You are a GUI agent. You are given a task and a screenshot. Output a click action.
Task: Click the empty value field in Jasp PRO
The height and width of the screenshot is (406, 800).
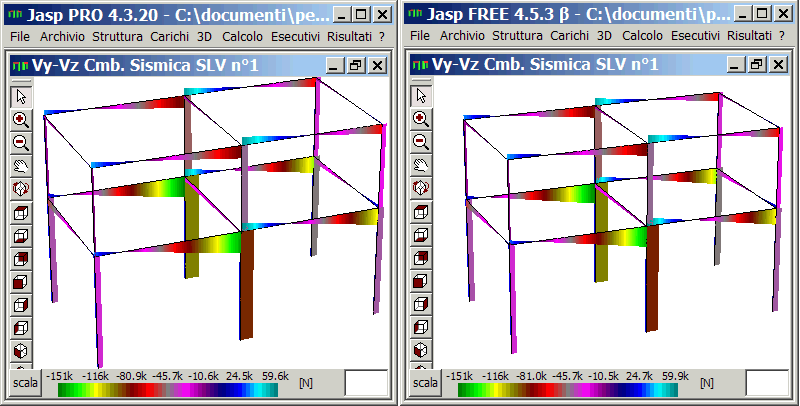coord(366,383)
